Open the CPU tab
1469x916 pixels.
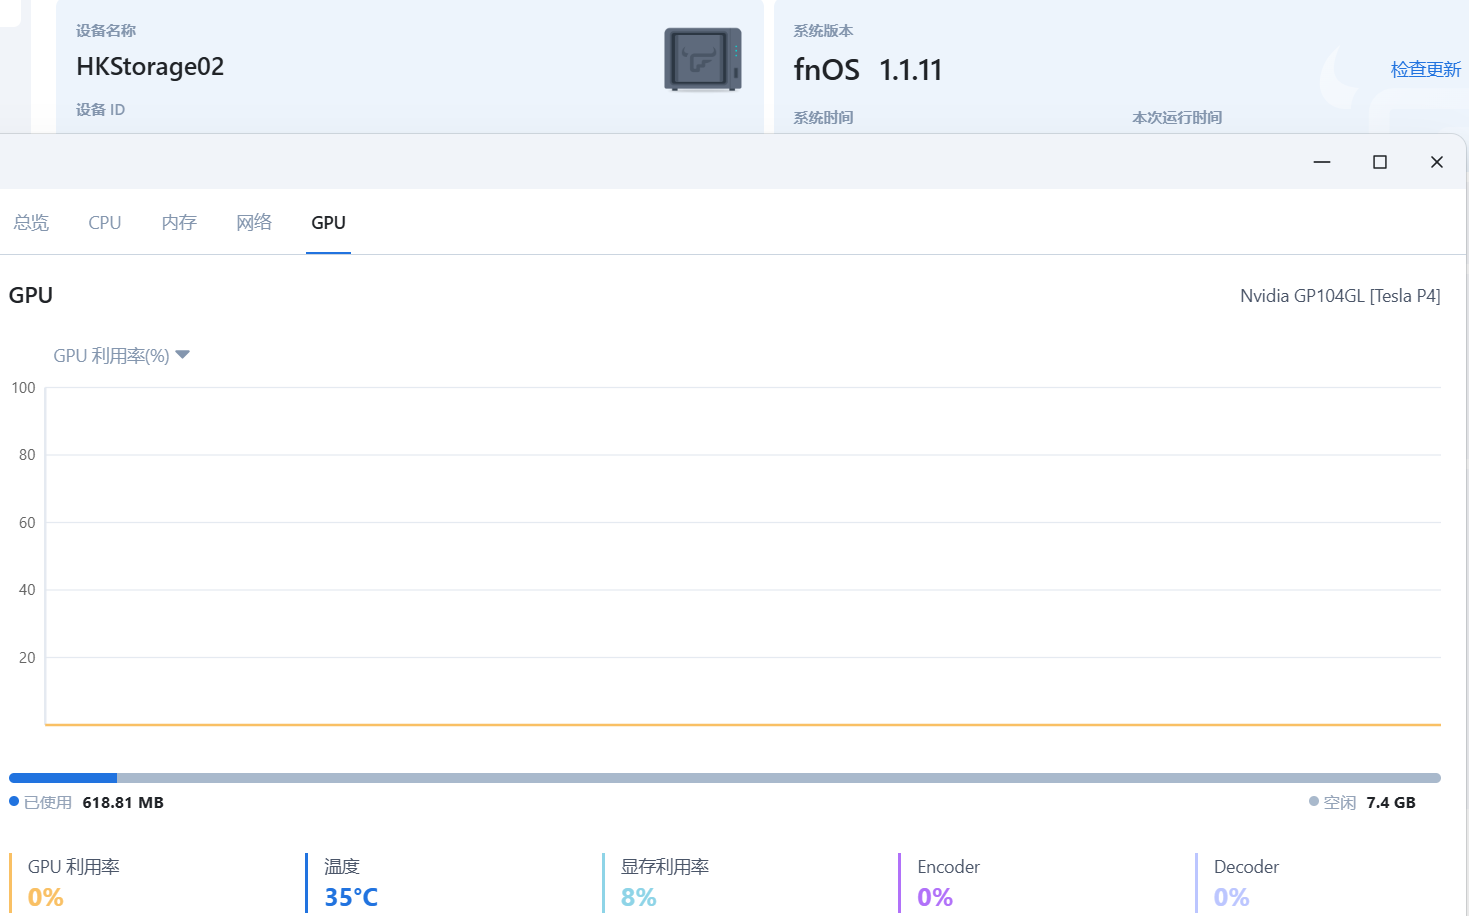(105, 223)
